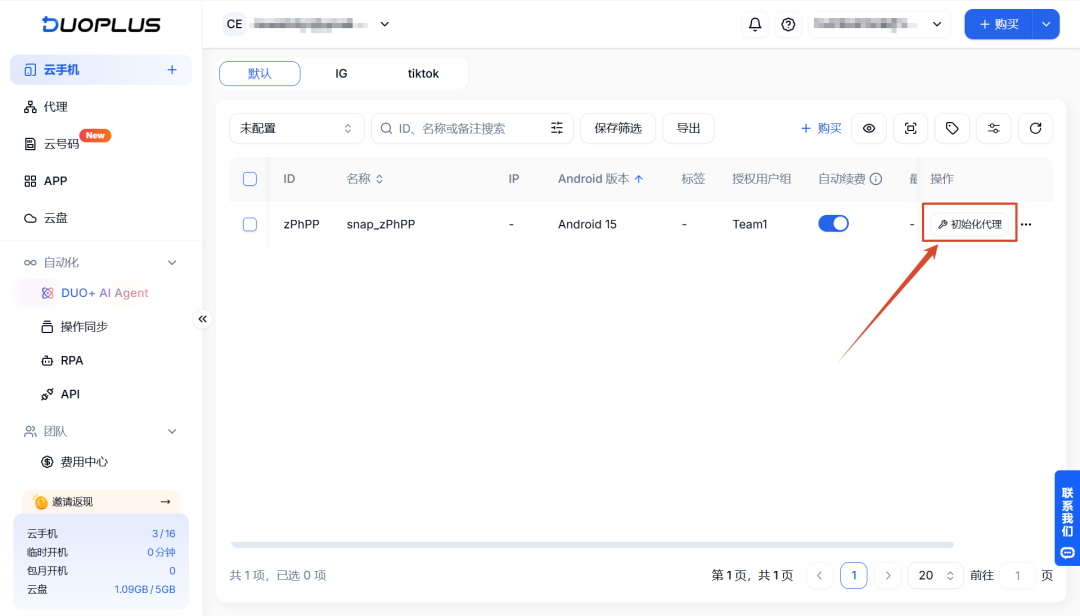The image size is (1080, 616).
Task: Click info icon next to 自动续费
Action: [876, 179]
